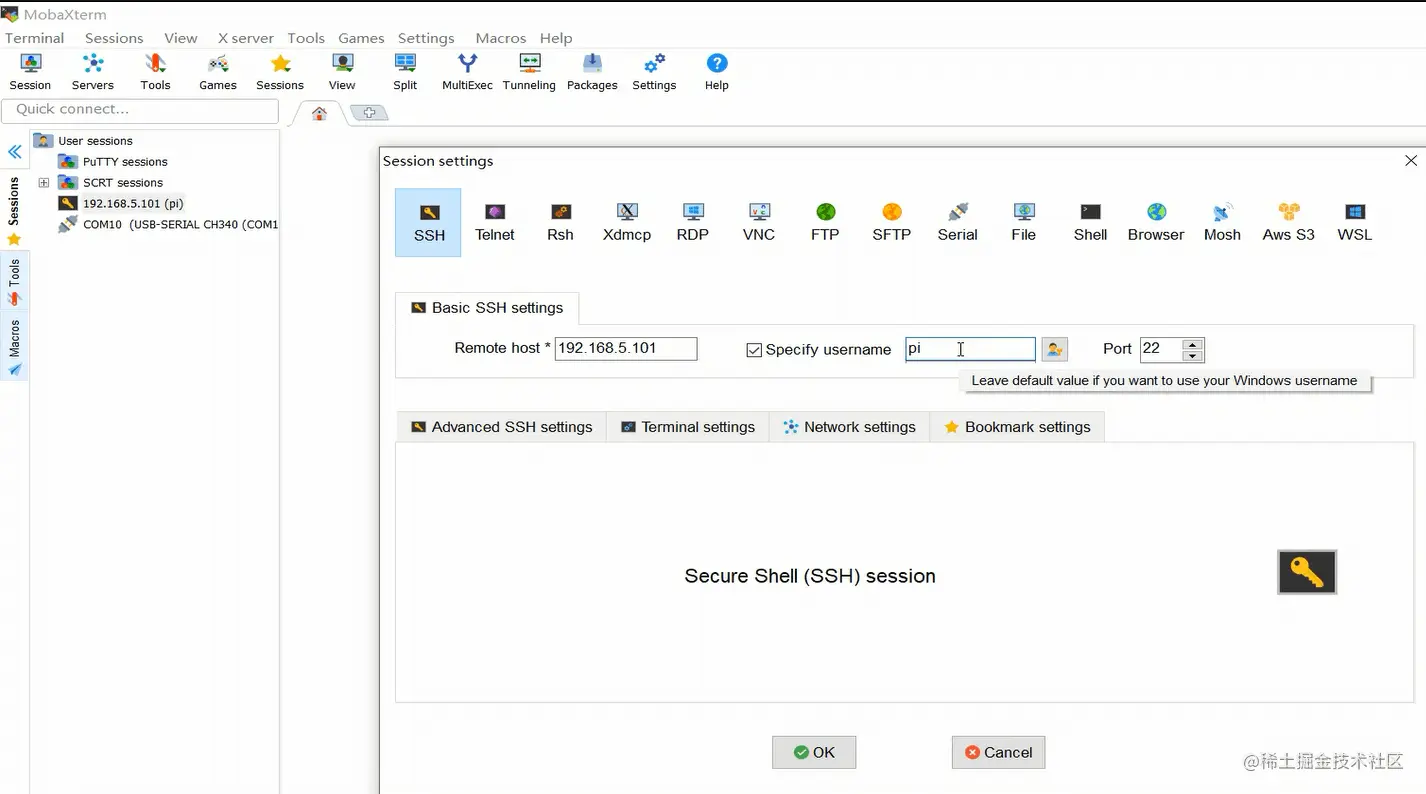Click the Quick connect box
This screenshot has width=1426, height=794.
click(x=140, y=110)
